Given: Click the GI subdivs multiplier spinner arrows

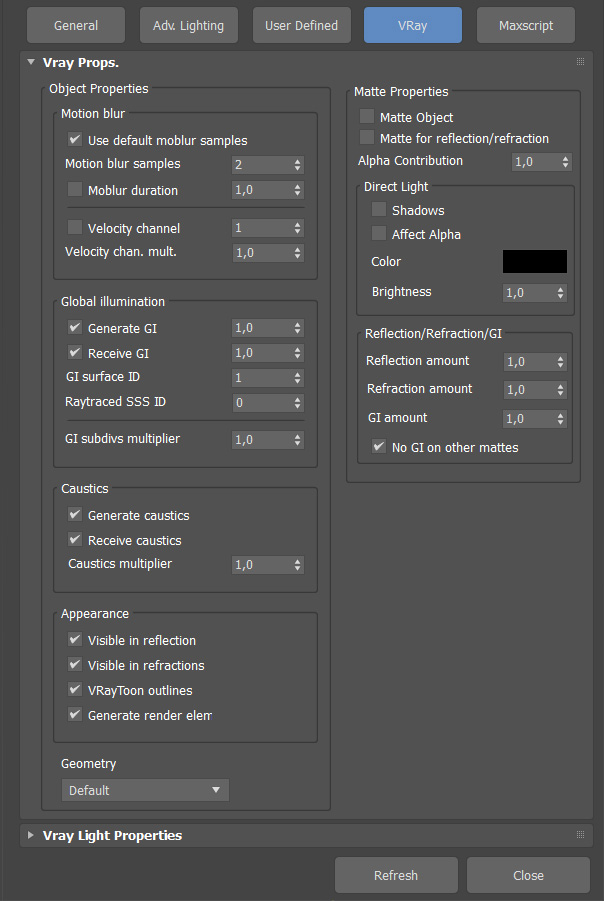Looking at the screenshot, I should (x=297, y=440).
